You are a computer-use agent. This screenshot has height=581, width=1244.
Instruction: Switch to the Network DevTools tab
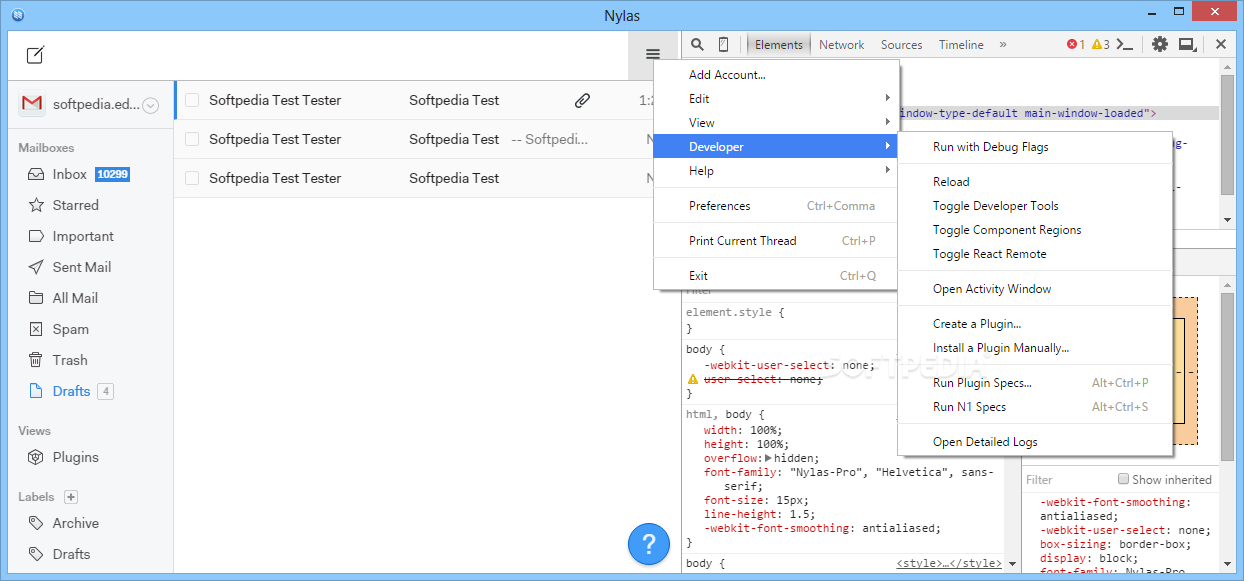coord(841,44)
